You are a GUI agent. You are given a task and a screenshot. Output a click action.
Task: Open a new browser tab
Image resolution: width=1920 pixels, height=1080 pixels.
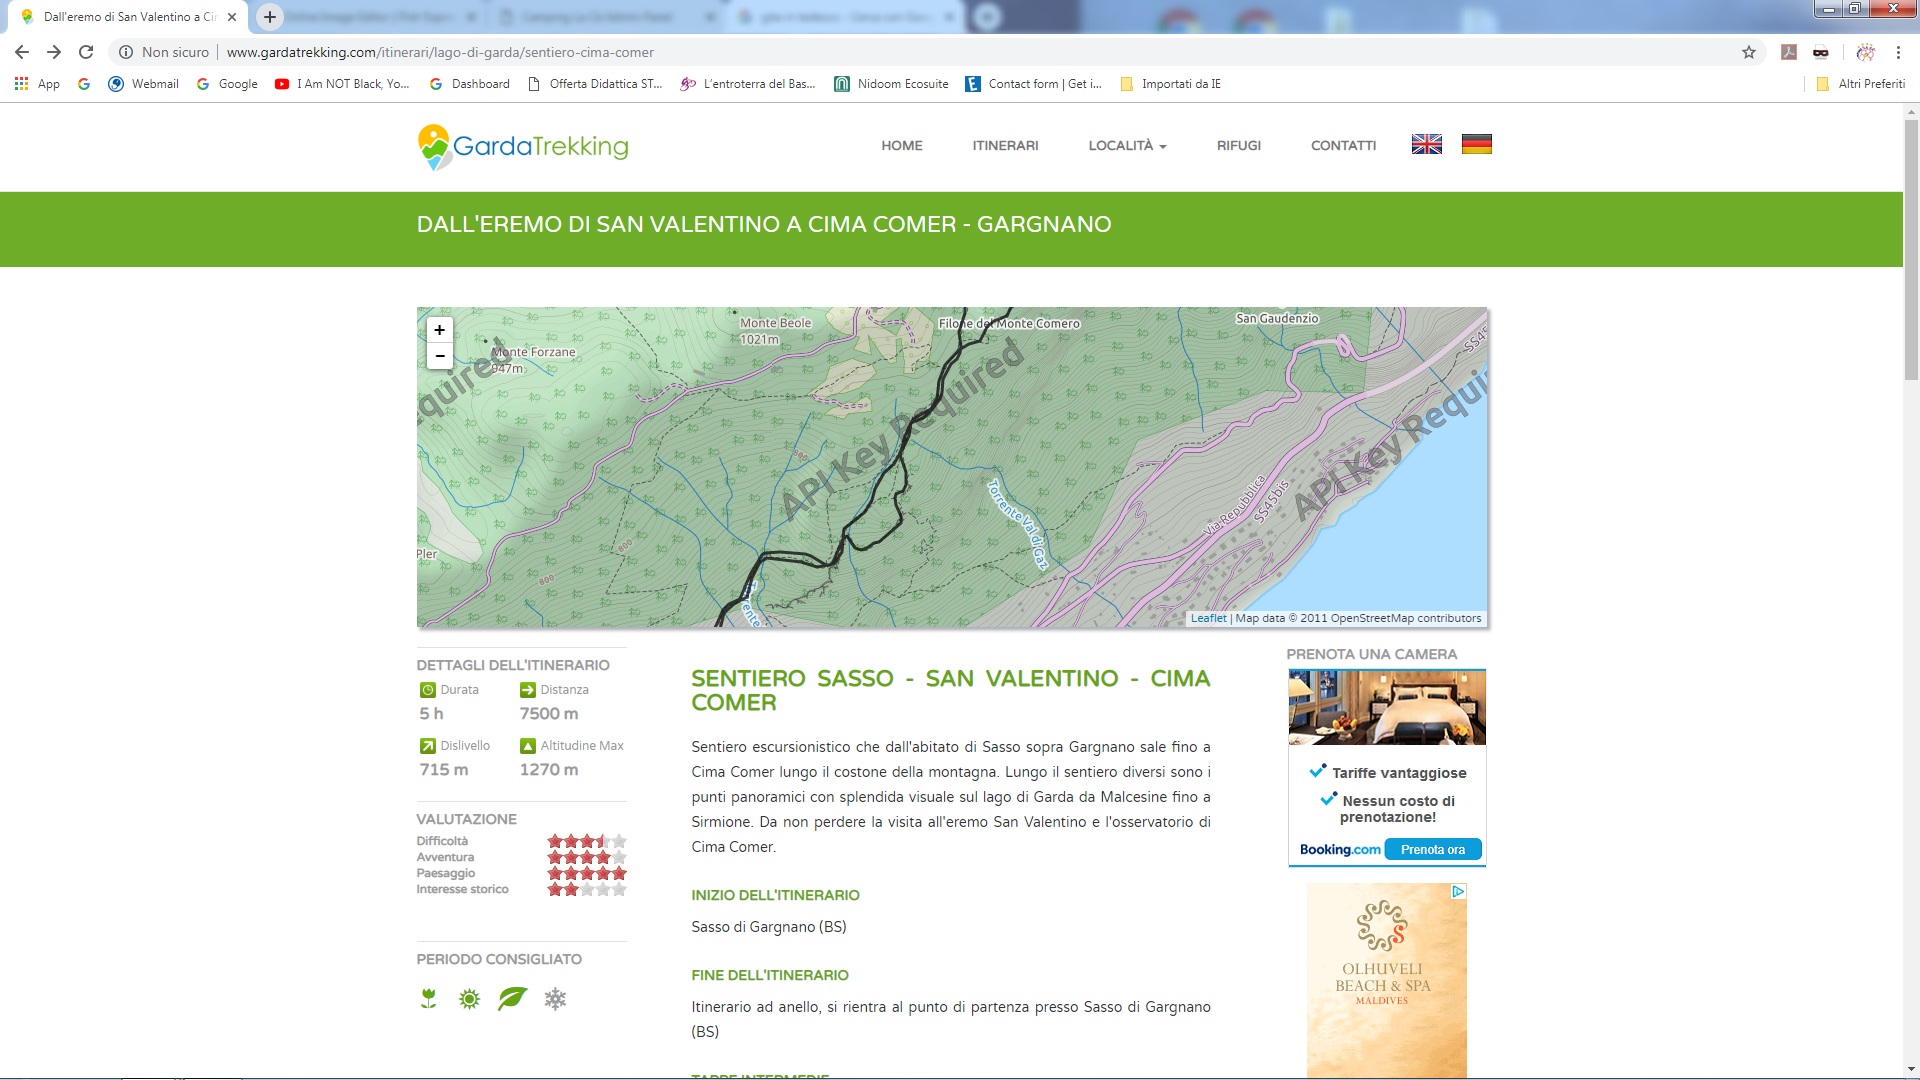pyautogui.click(x=270, y=17)
